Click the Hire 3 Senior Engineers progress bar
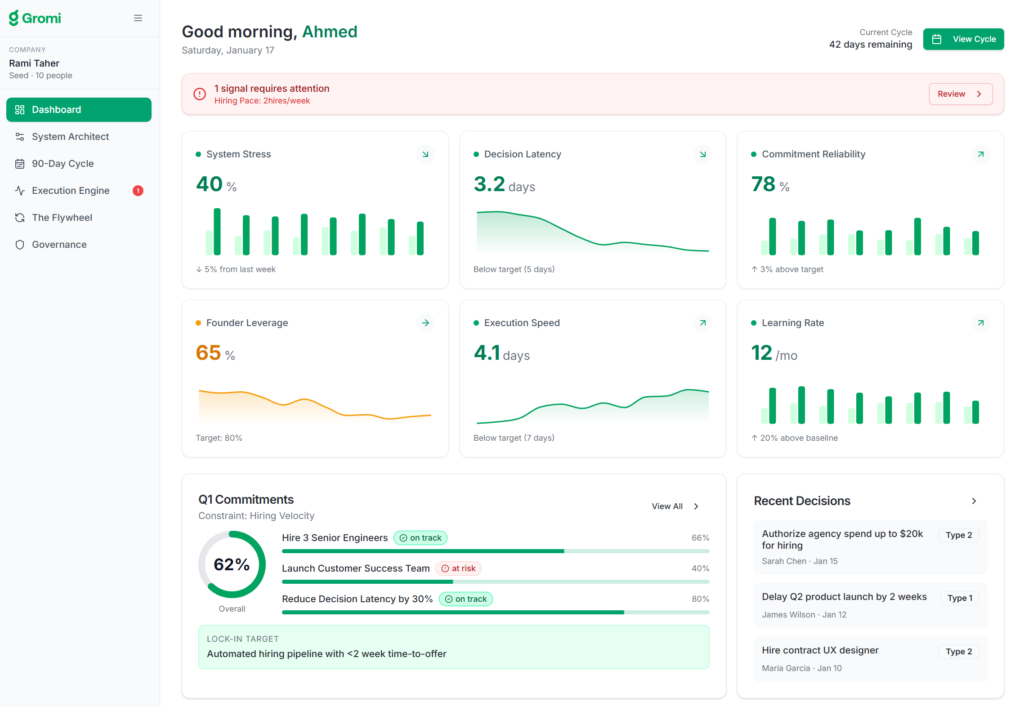This screenshot has width=1024, height=707. 495,551
